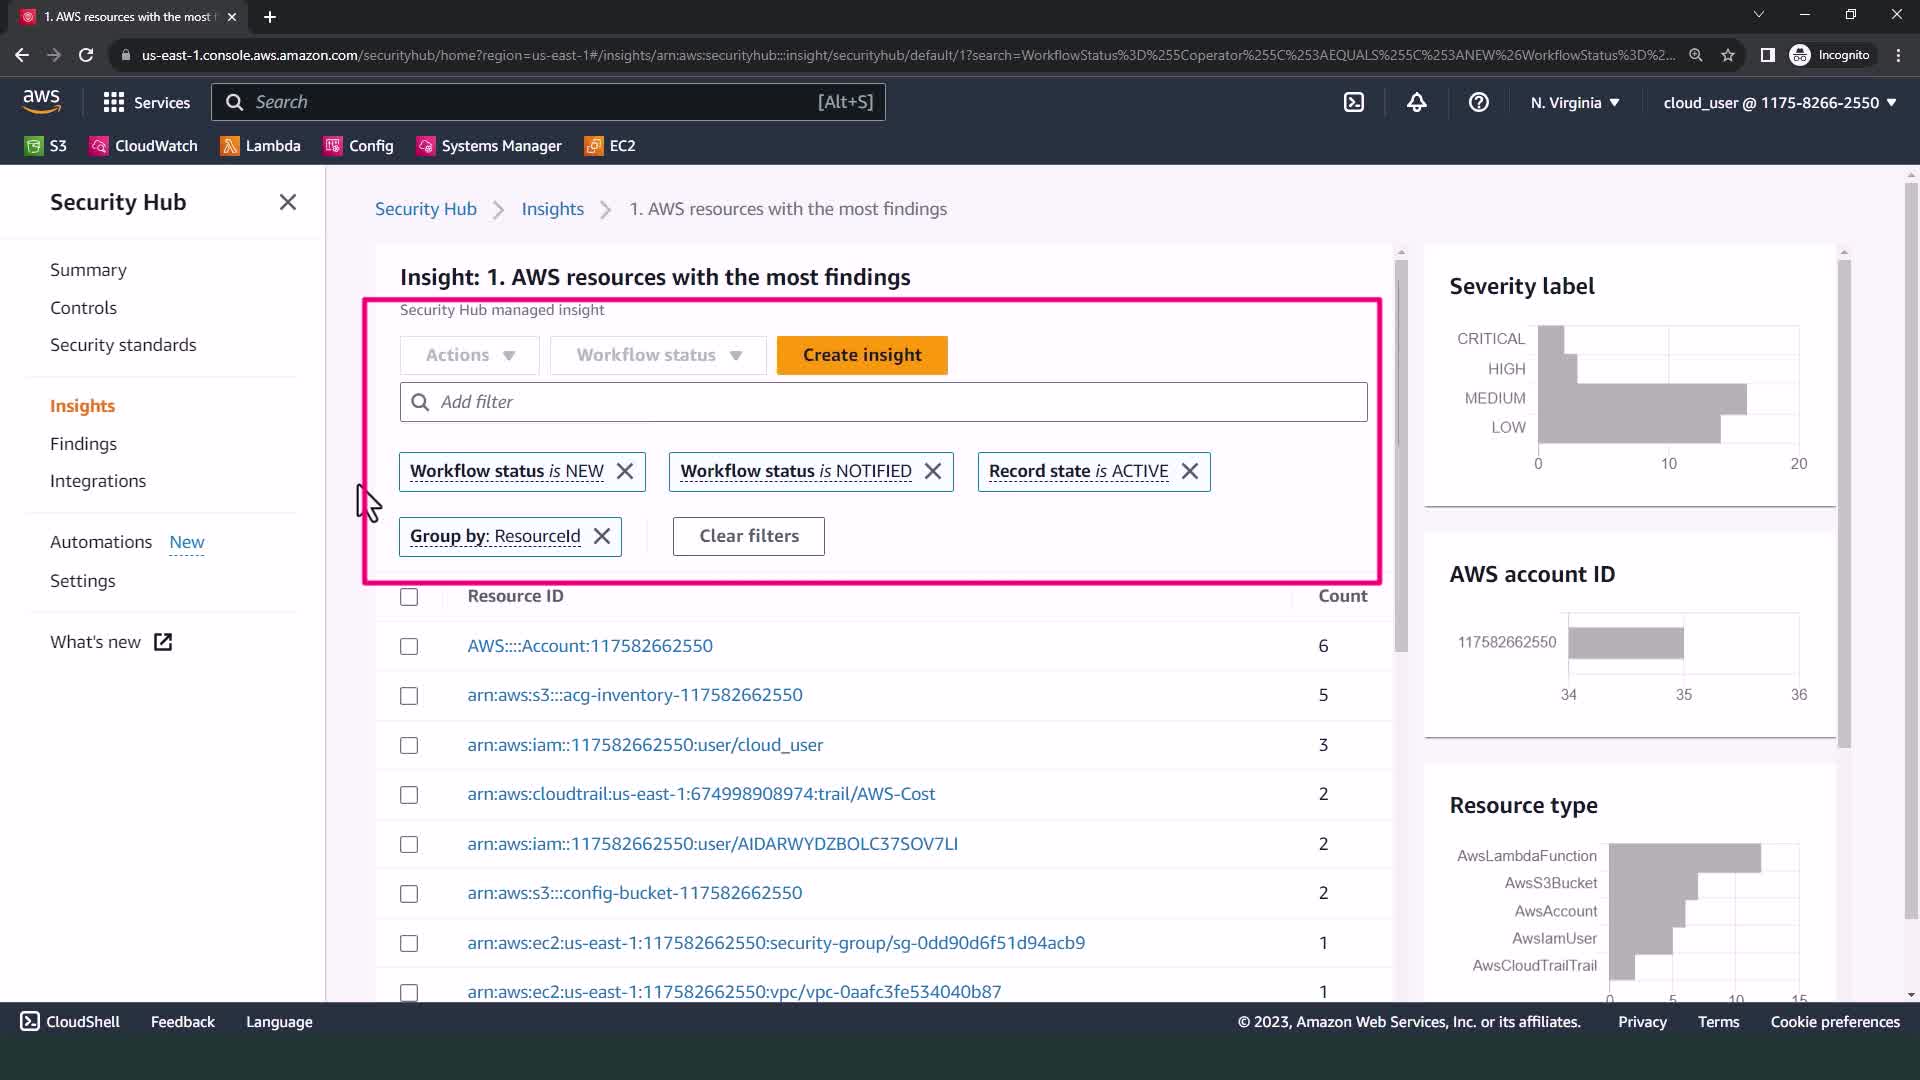Click the Create insight button
This screenshot has height=1080, width=1920.
click(x=862, y=355)
